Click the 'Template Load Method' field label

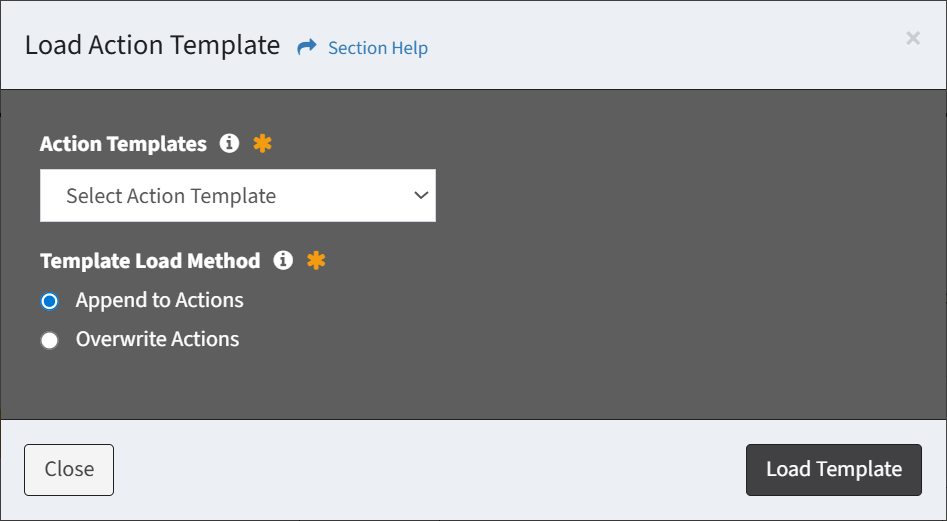pos(150,261)
